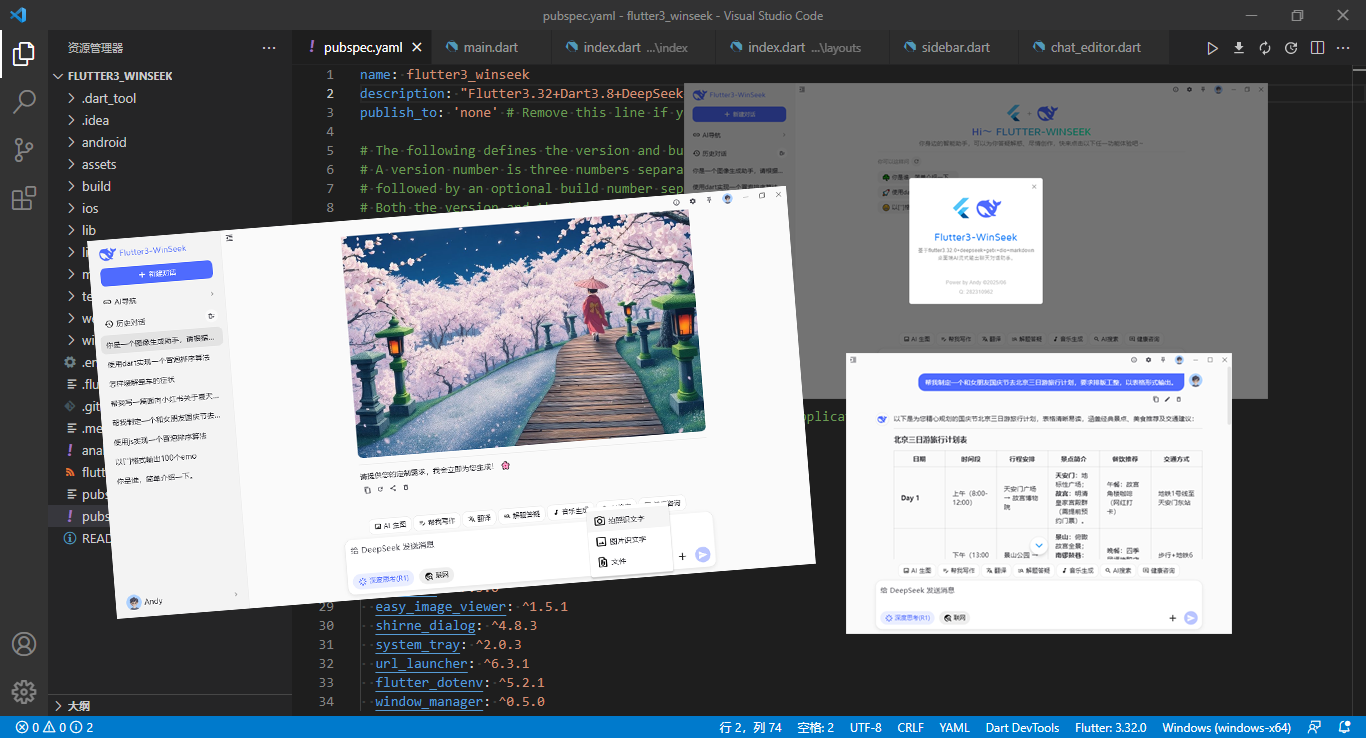Collapse the FLUTTER3_WINSEEK folder tree
1366x738 pixels.
pos(58,75)
